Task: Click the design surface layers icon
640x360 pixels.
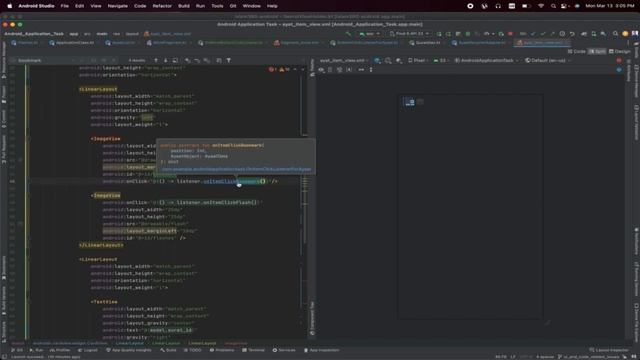Action: click(378, 60)
